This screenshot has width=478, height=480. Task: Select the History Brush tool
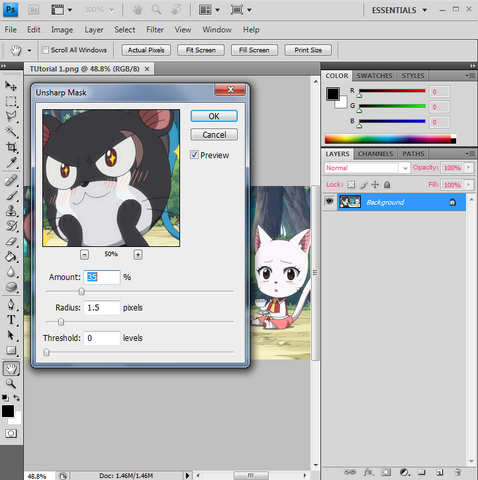click(11, 226)
